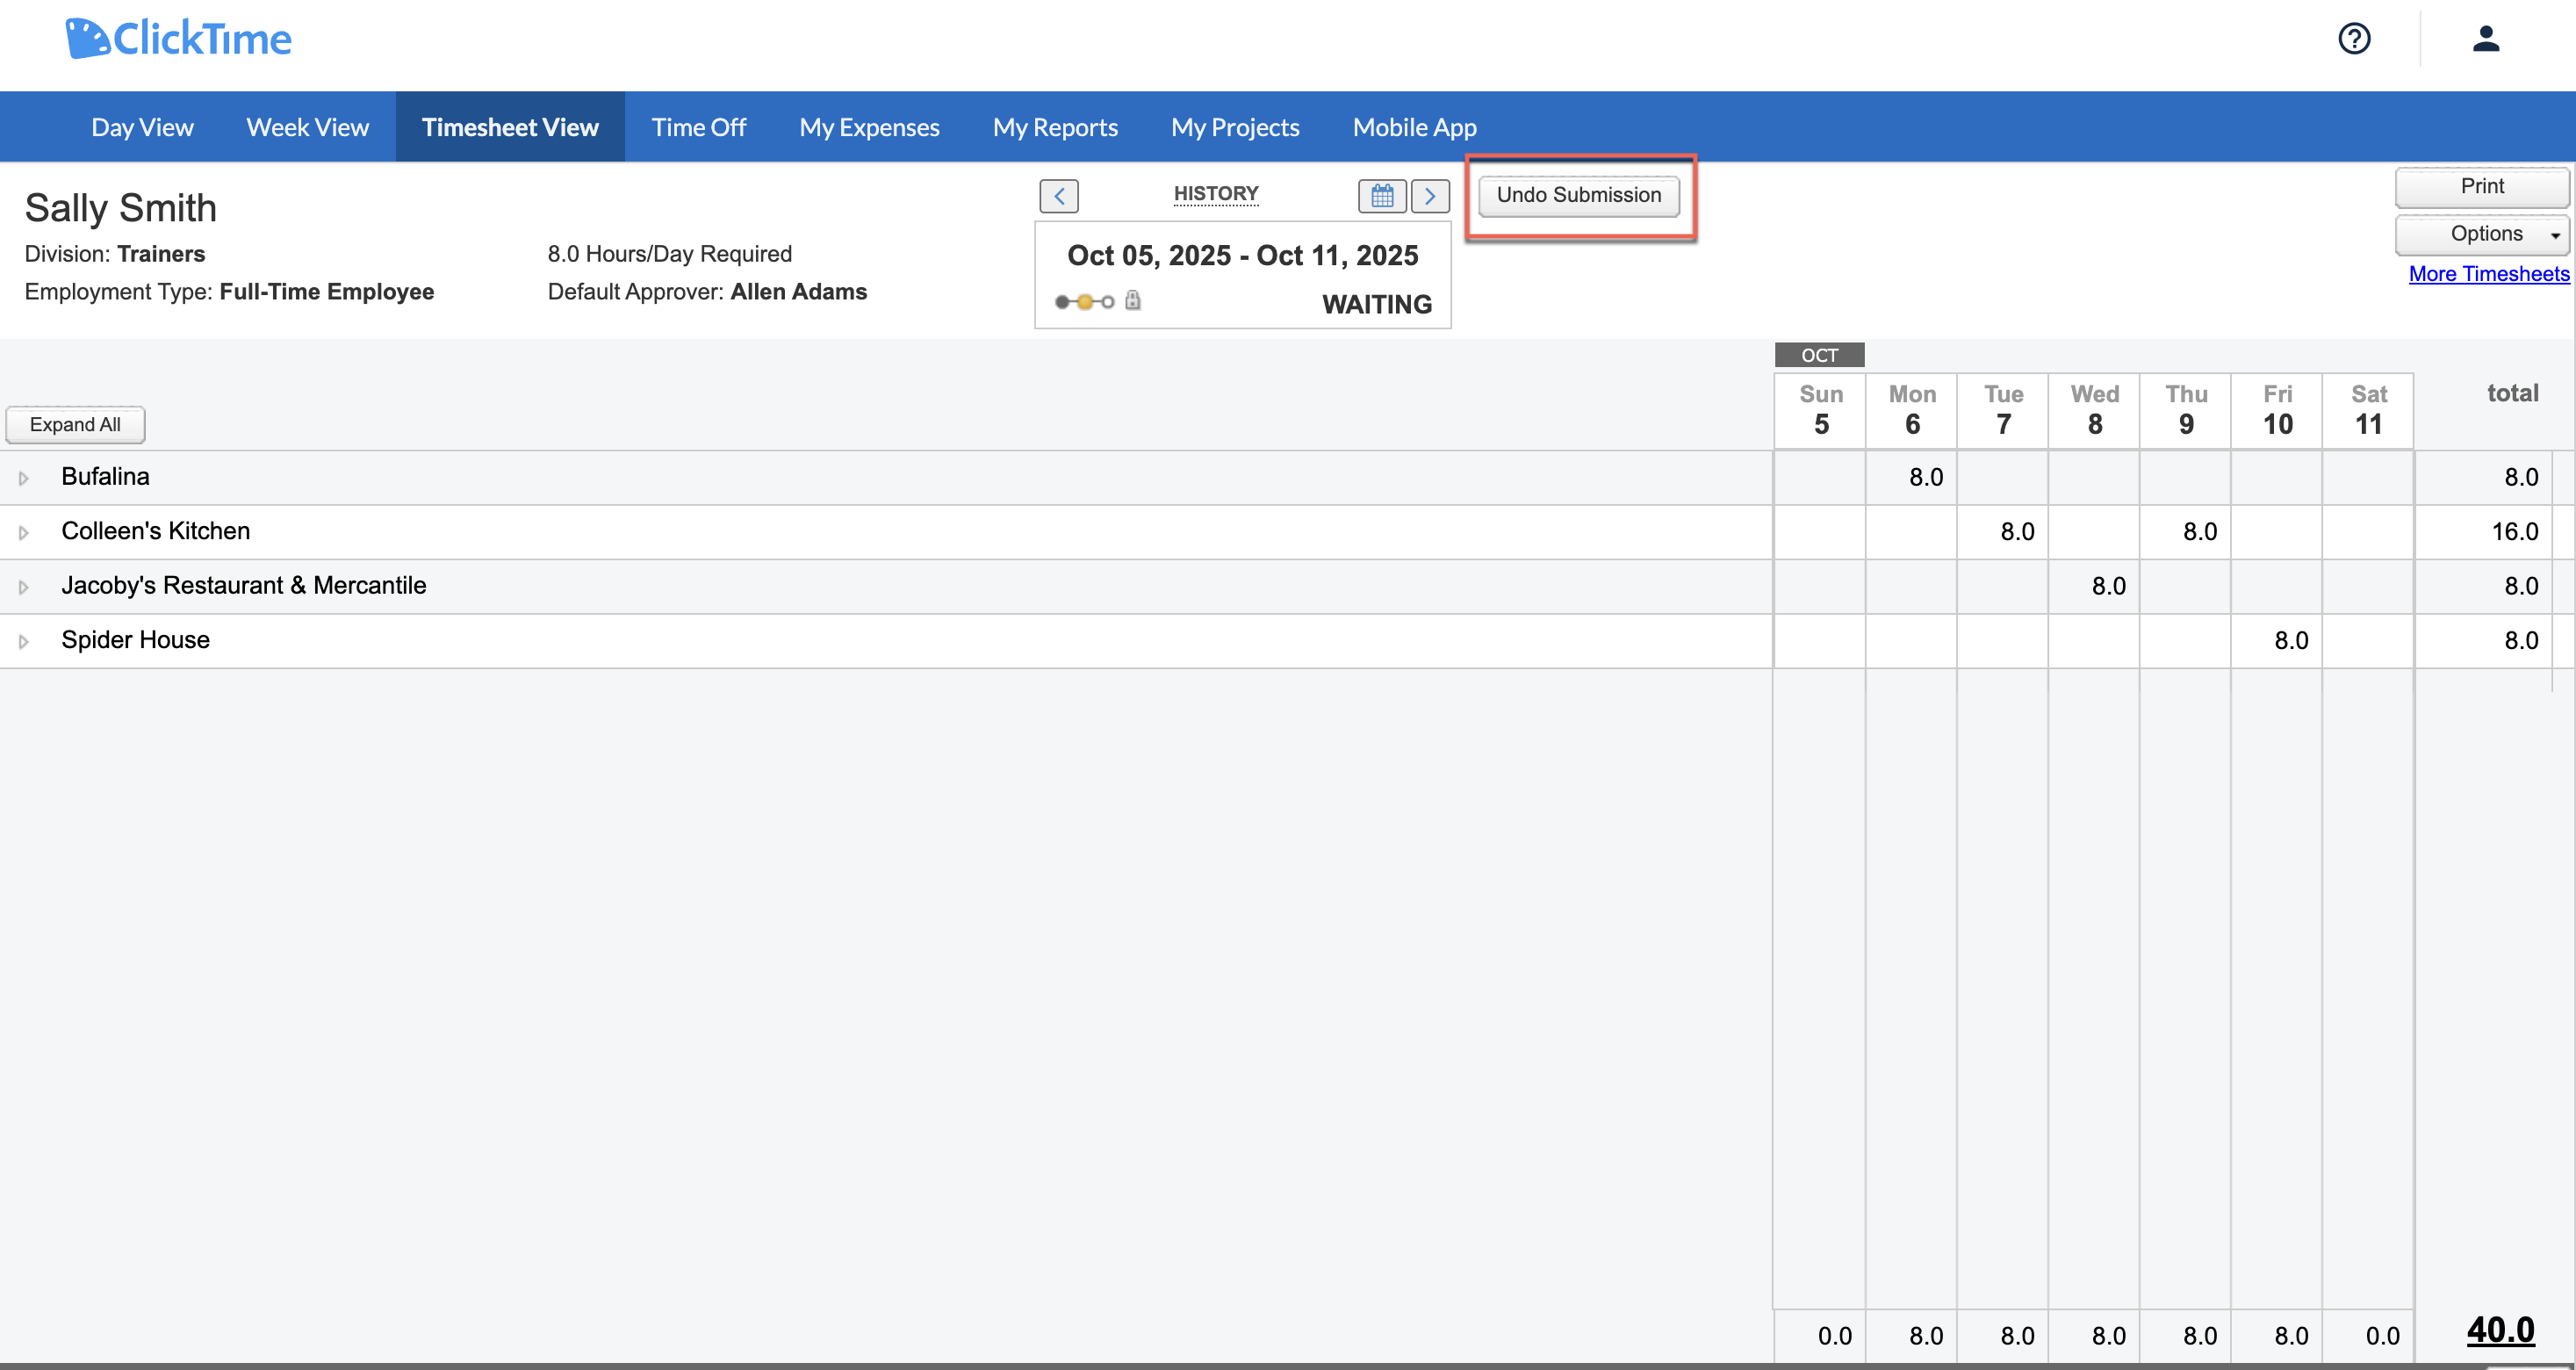
Task: Click the timesheet approval progress indicator
Action: [1084, 302]
